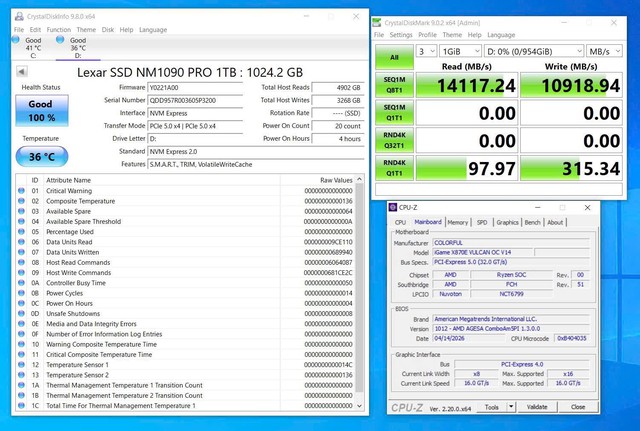
Task: Select CPU-Z model iGame X870E VULCAN OC
Action: pyautogui.click(x=482, y=252)
